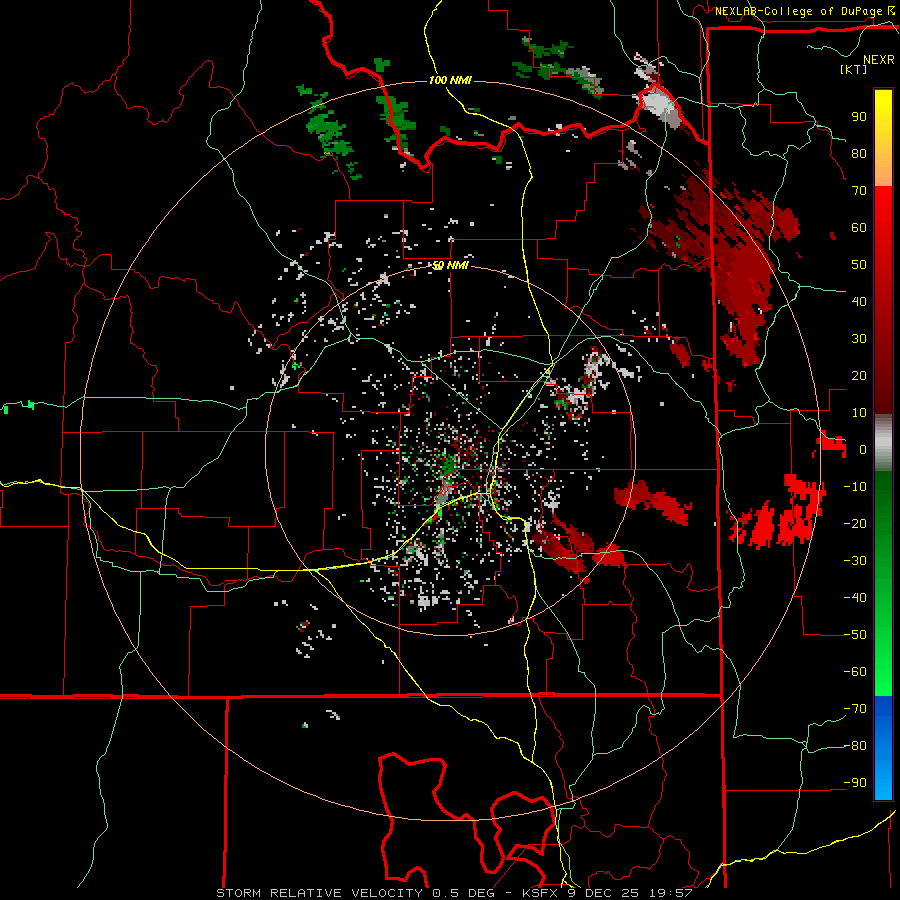Click the '20' scale value

[x=859, y=376]
